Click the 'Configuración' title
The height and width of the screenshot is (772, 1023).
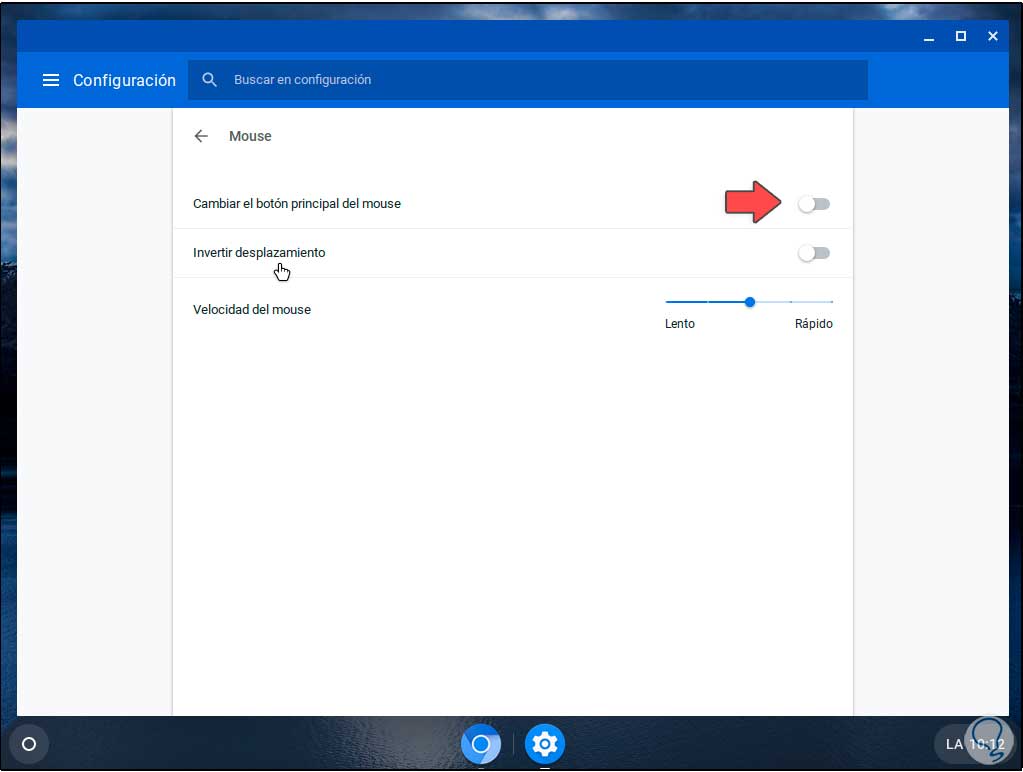tap(124, 80)
